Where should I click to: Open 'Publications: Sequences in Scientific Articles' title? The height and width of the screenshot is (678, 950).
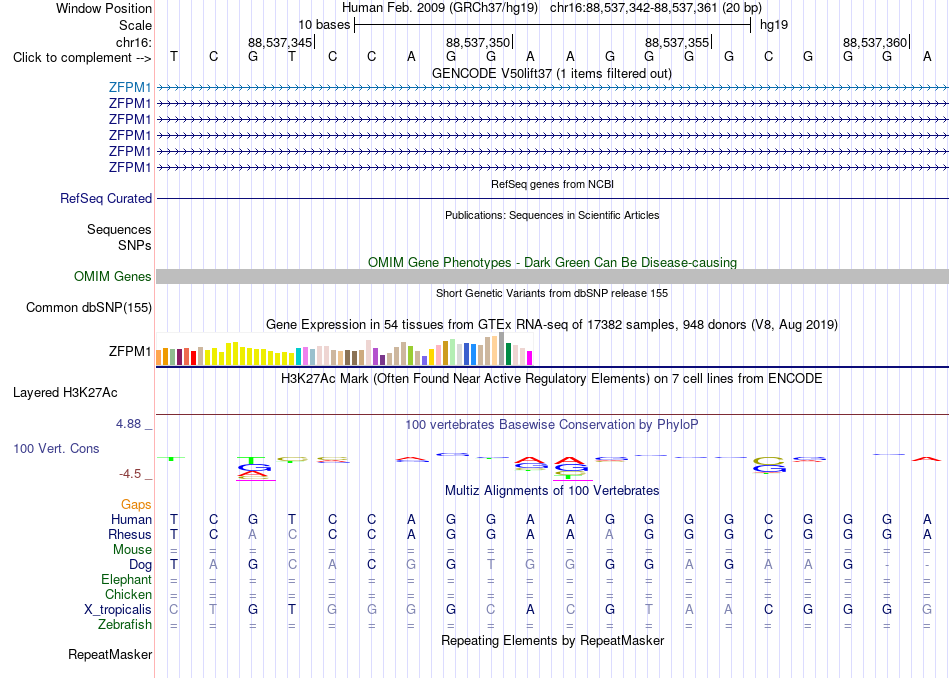[552, 215]
